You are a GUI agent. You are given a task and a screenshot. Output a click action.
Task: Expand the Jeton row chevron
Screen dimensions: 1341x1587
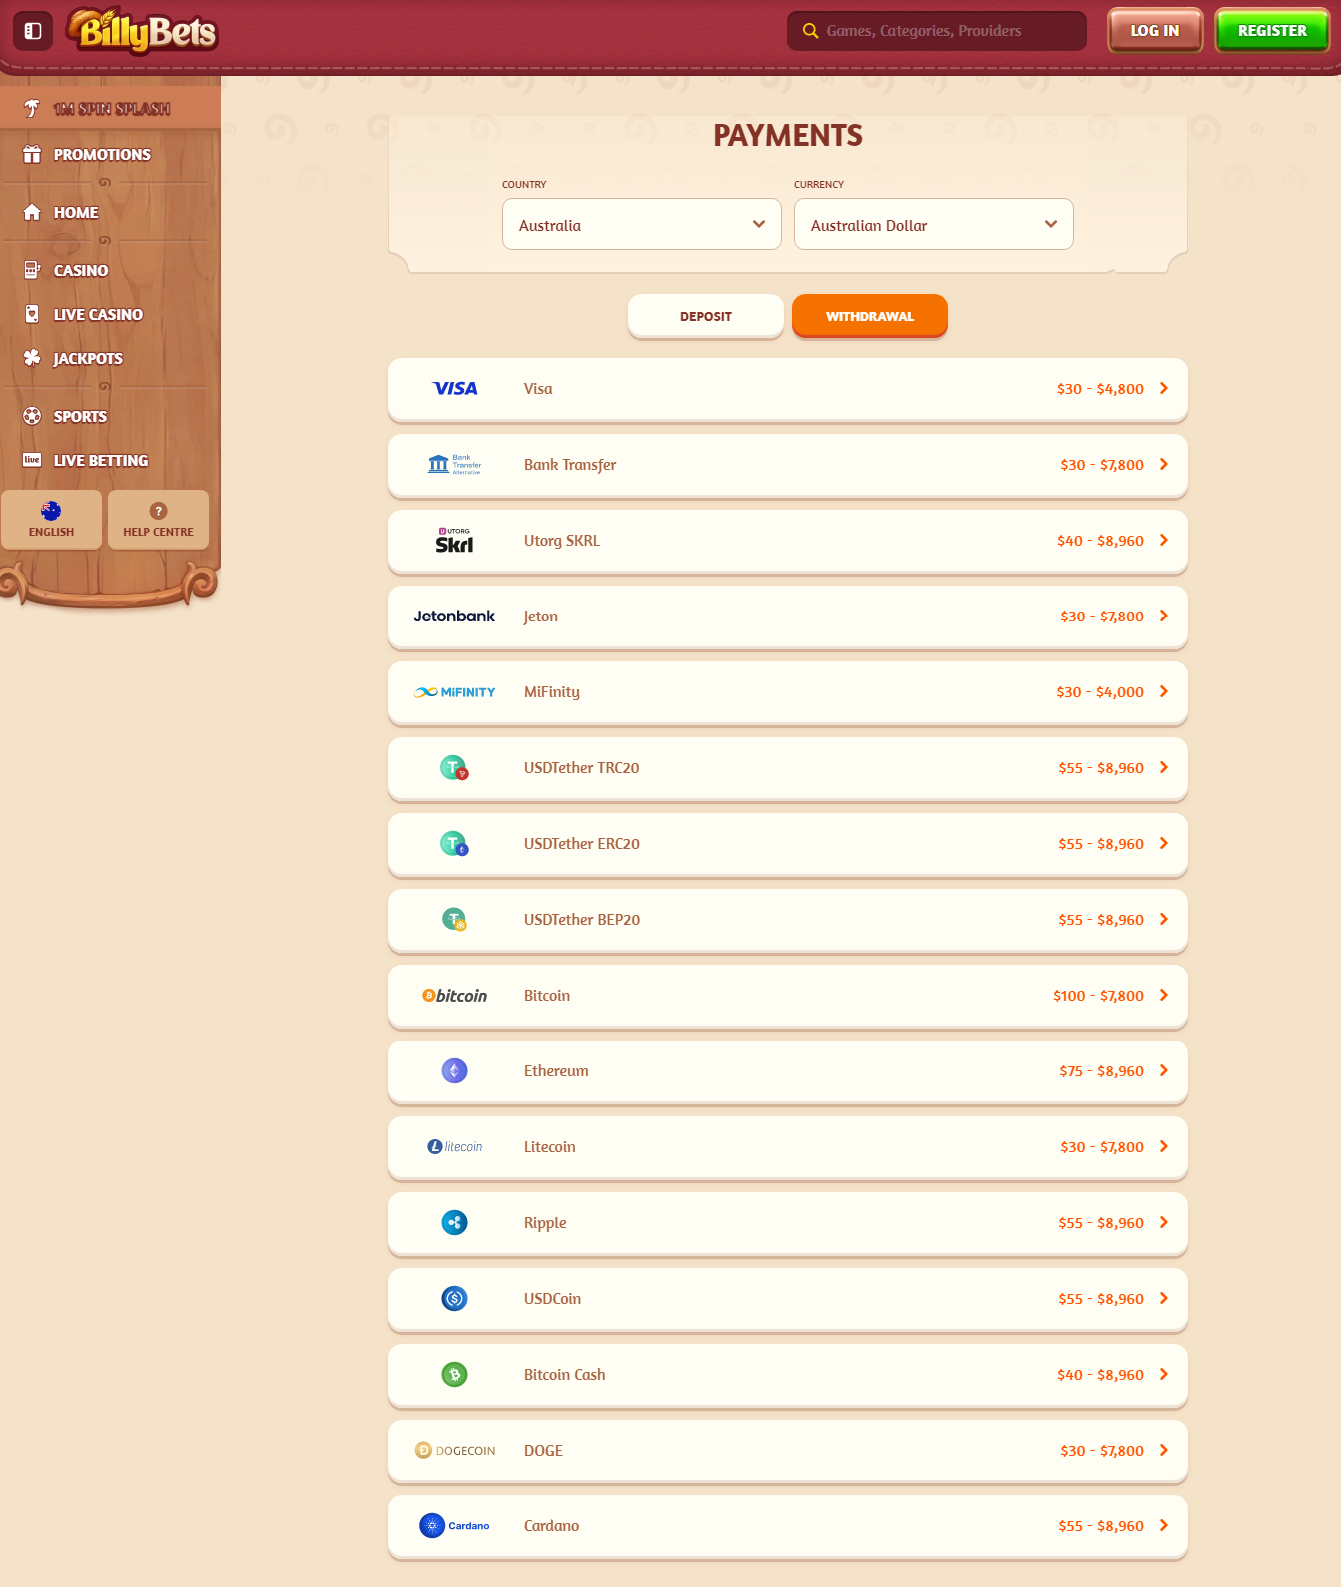pos(1164,616)
